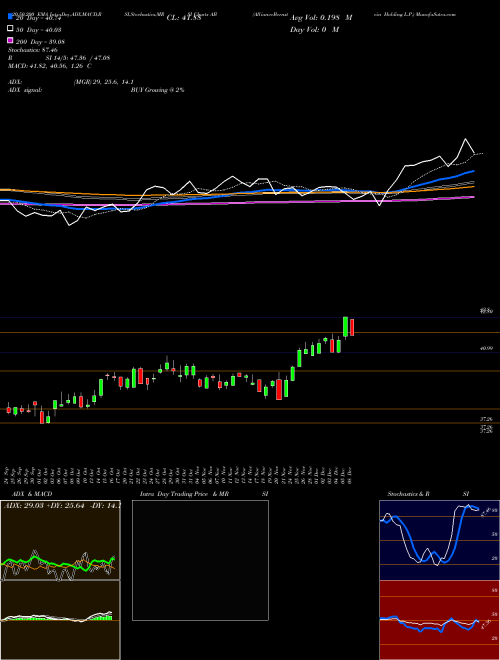The width and height of the screenshot is (500, 660).
Task: Click the 'CL: 41.58' closing price text
Action: pyautogui.click(x=184, y=18)
